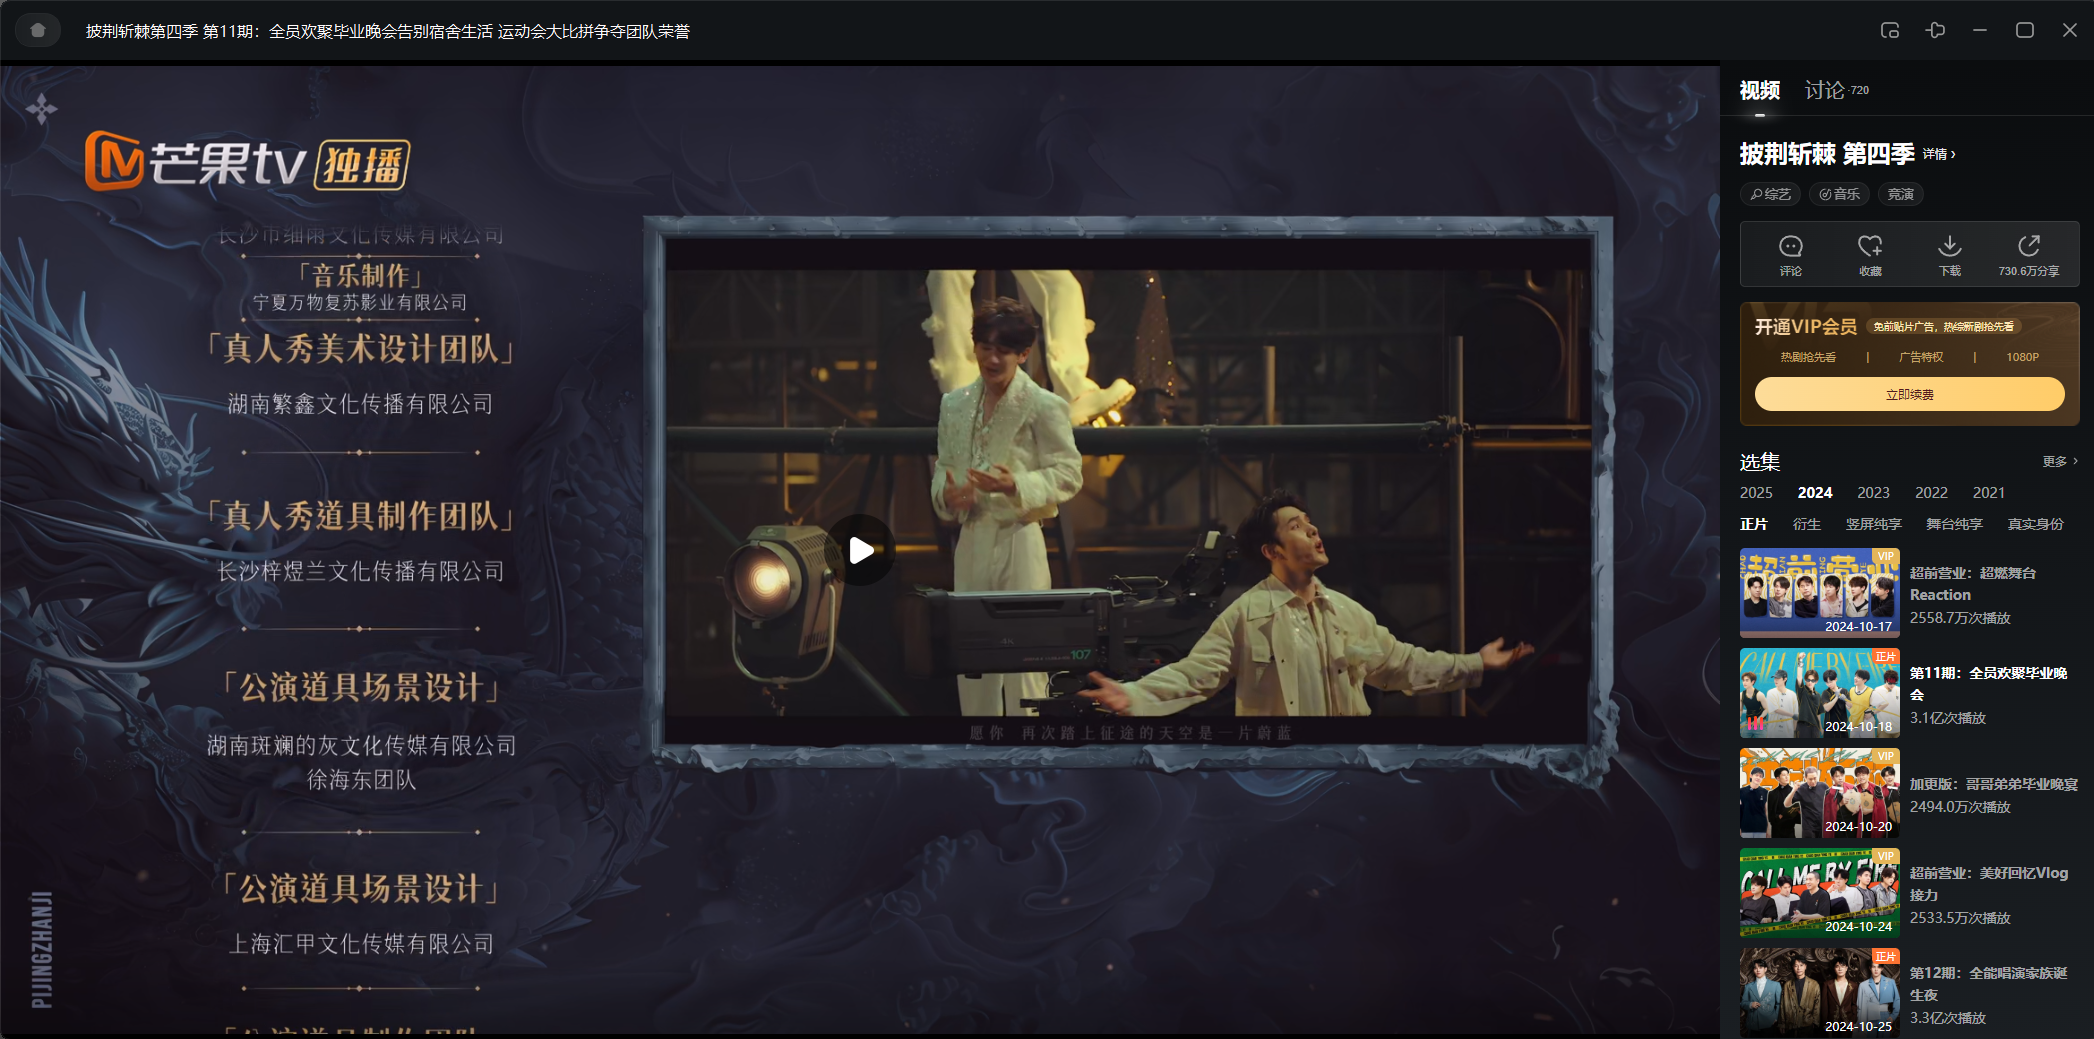Click the 2558.7万次播放 play count
Screen dimensions: 2094x1039
[1960, 618]
